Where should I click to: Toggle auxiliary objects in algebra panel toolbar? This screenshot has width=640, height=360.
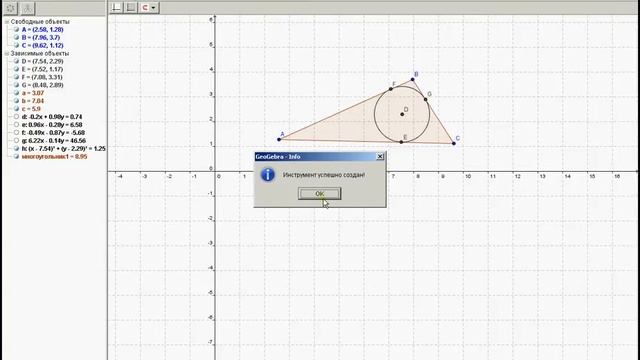(x=11, y=8)
